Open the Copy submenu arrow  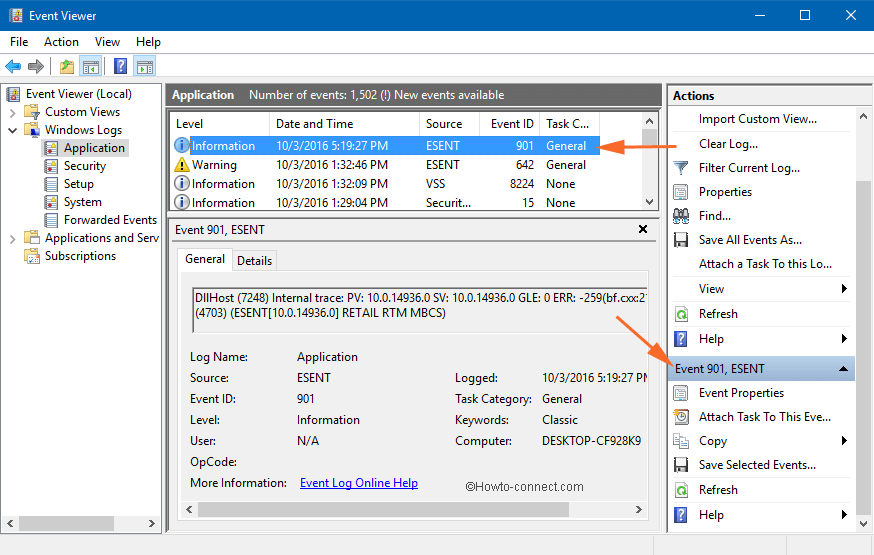click(x=844, y=441)
